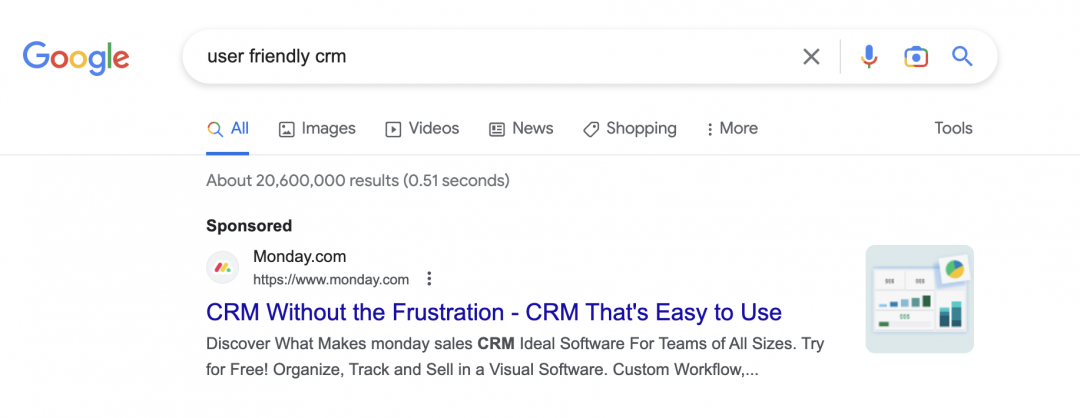Open the News results tab
Screen dimensions: 1080x418
[521, 129]
